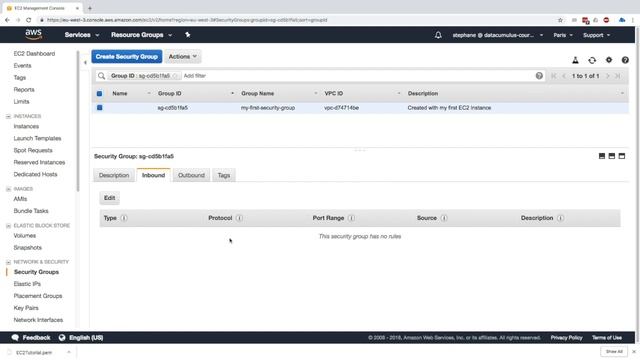This screenshot has height=360, width=640.
Task: Open the Support dropdown
Action: (x=596, y=35)
